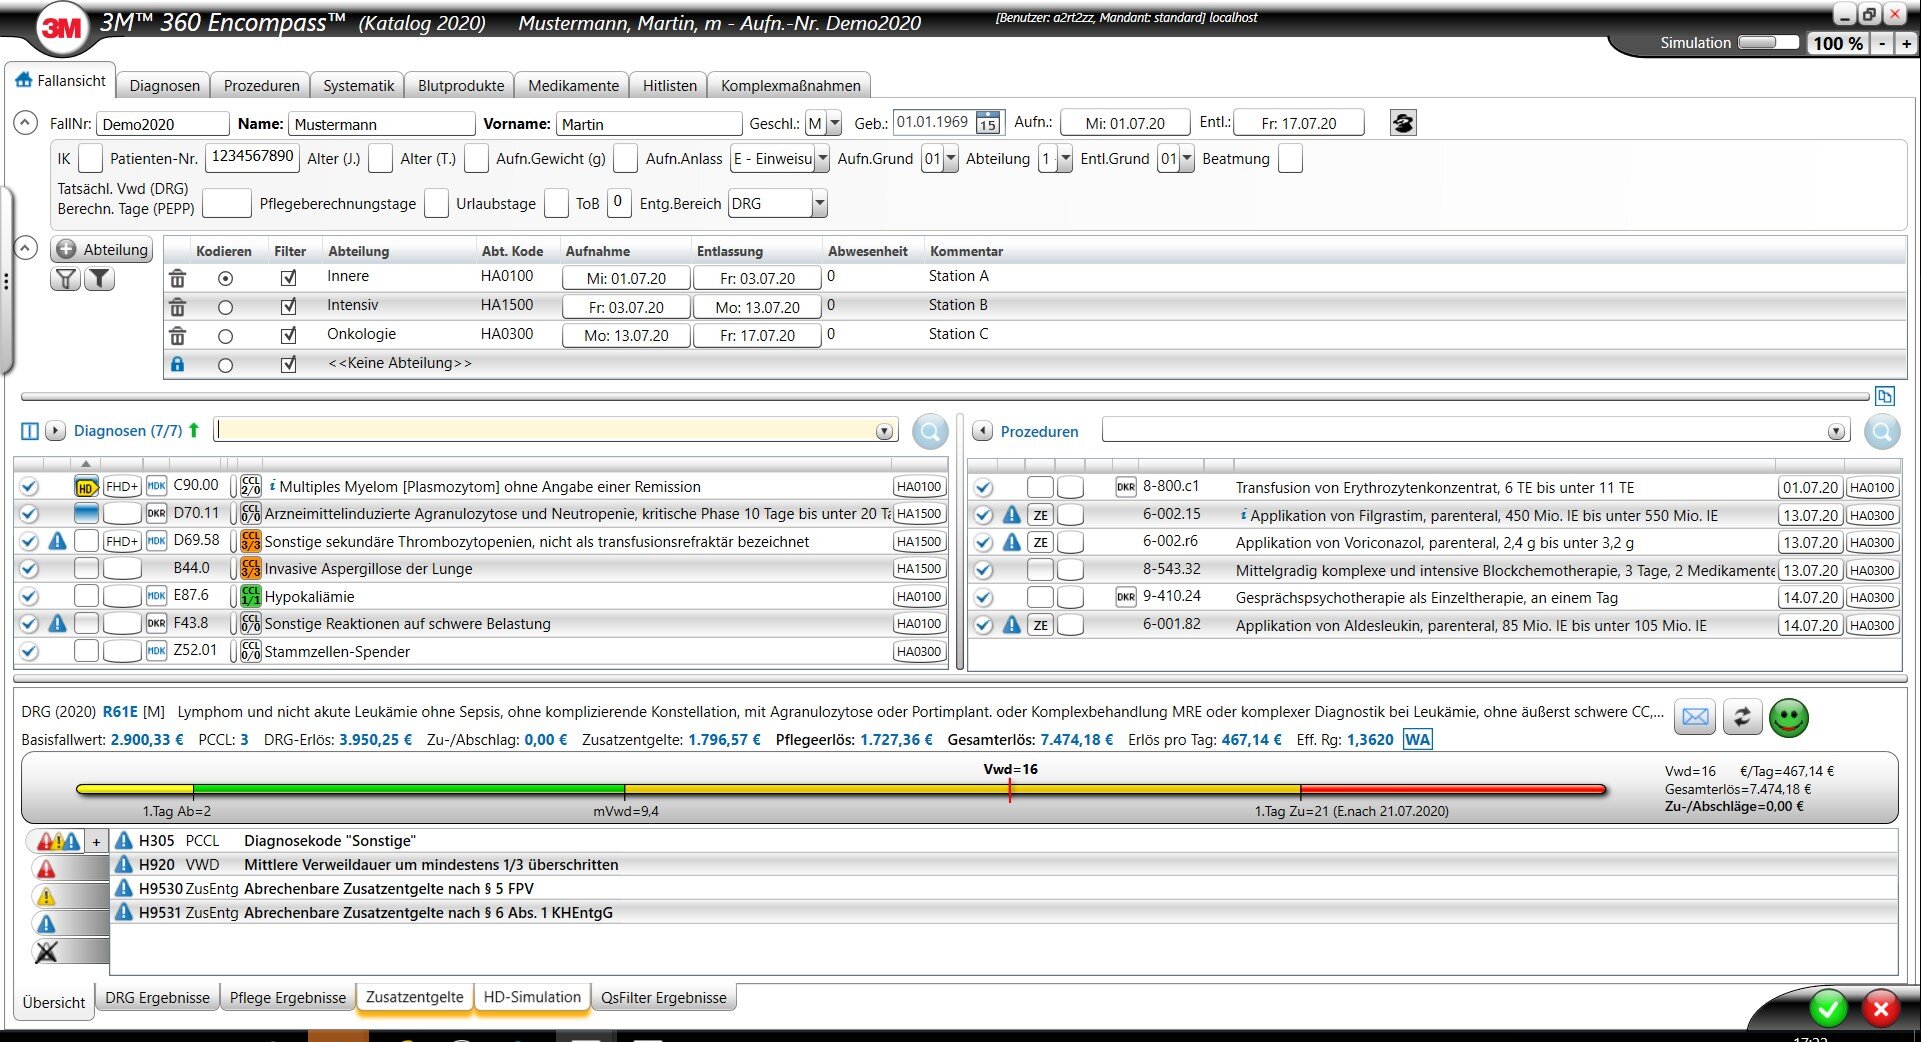Click the FHD+ badge for C90.00
The image size is (1921, 1042).
[121, 487]
